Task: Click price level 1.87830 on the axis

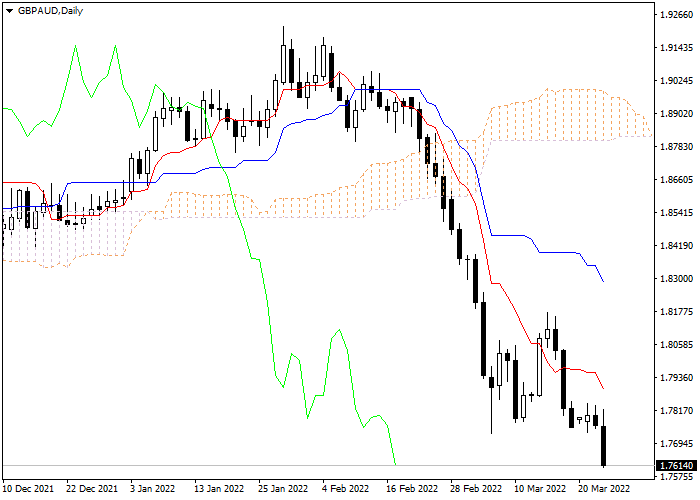Action: pyautogui.click(x=677, y=147)
